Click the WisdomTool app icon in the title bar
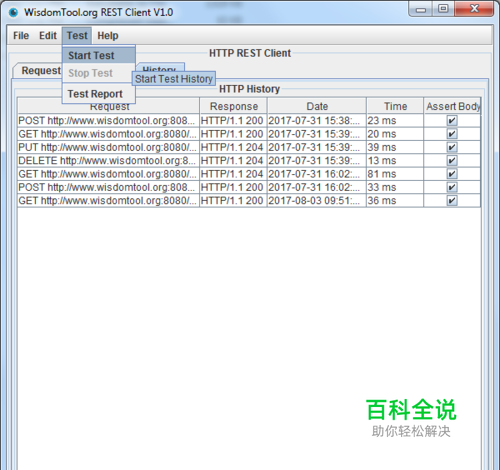The width and height of the screenshot is (500, 470). coord(13,13)
